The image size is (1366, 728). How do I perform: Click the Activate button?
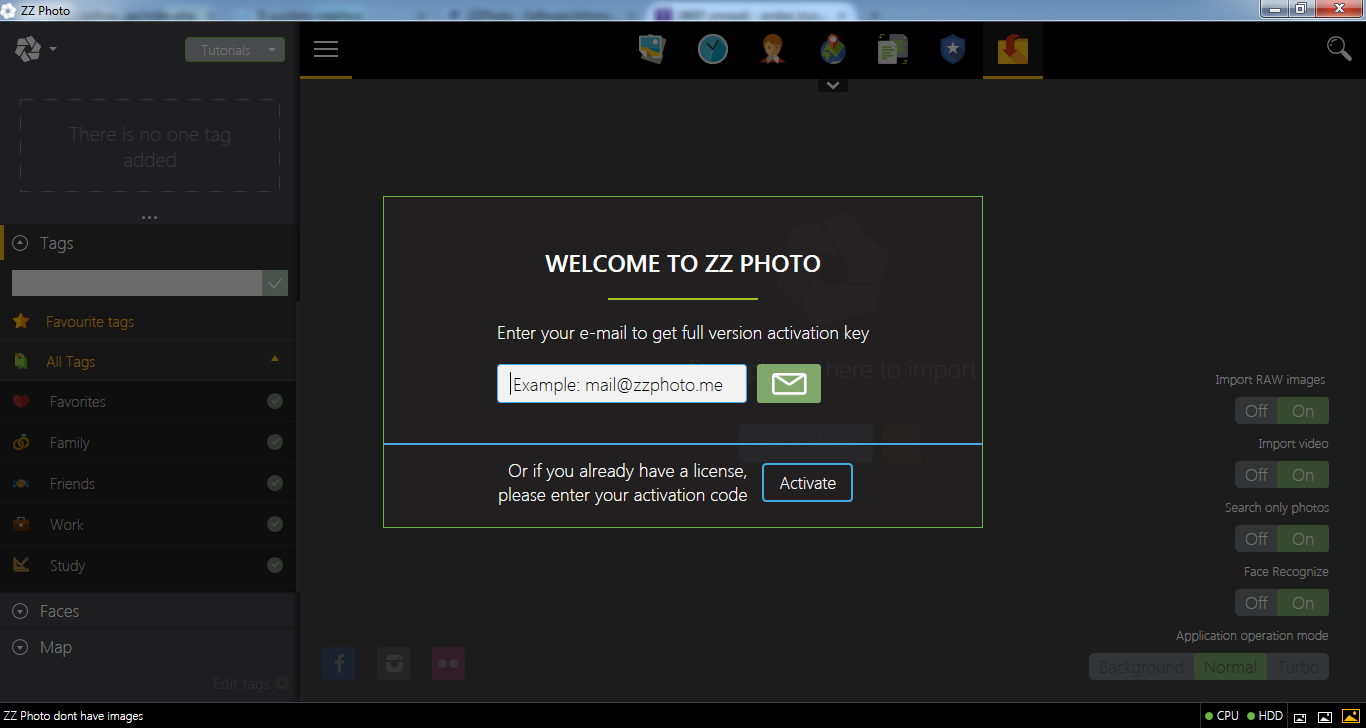point(807,483)
